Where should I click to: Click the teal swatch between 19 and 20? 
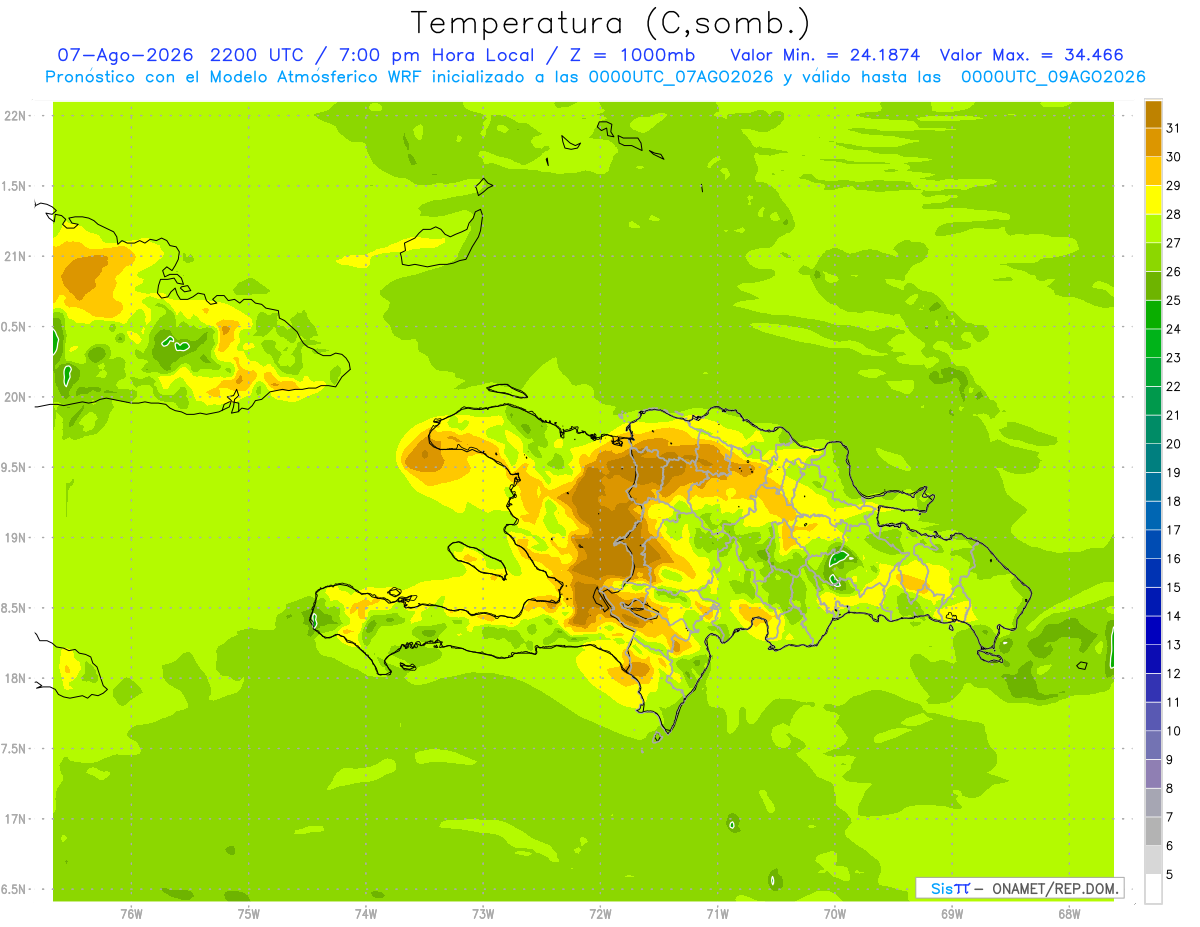(1153, 458)
